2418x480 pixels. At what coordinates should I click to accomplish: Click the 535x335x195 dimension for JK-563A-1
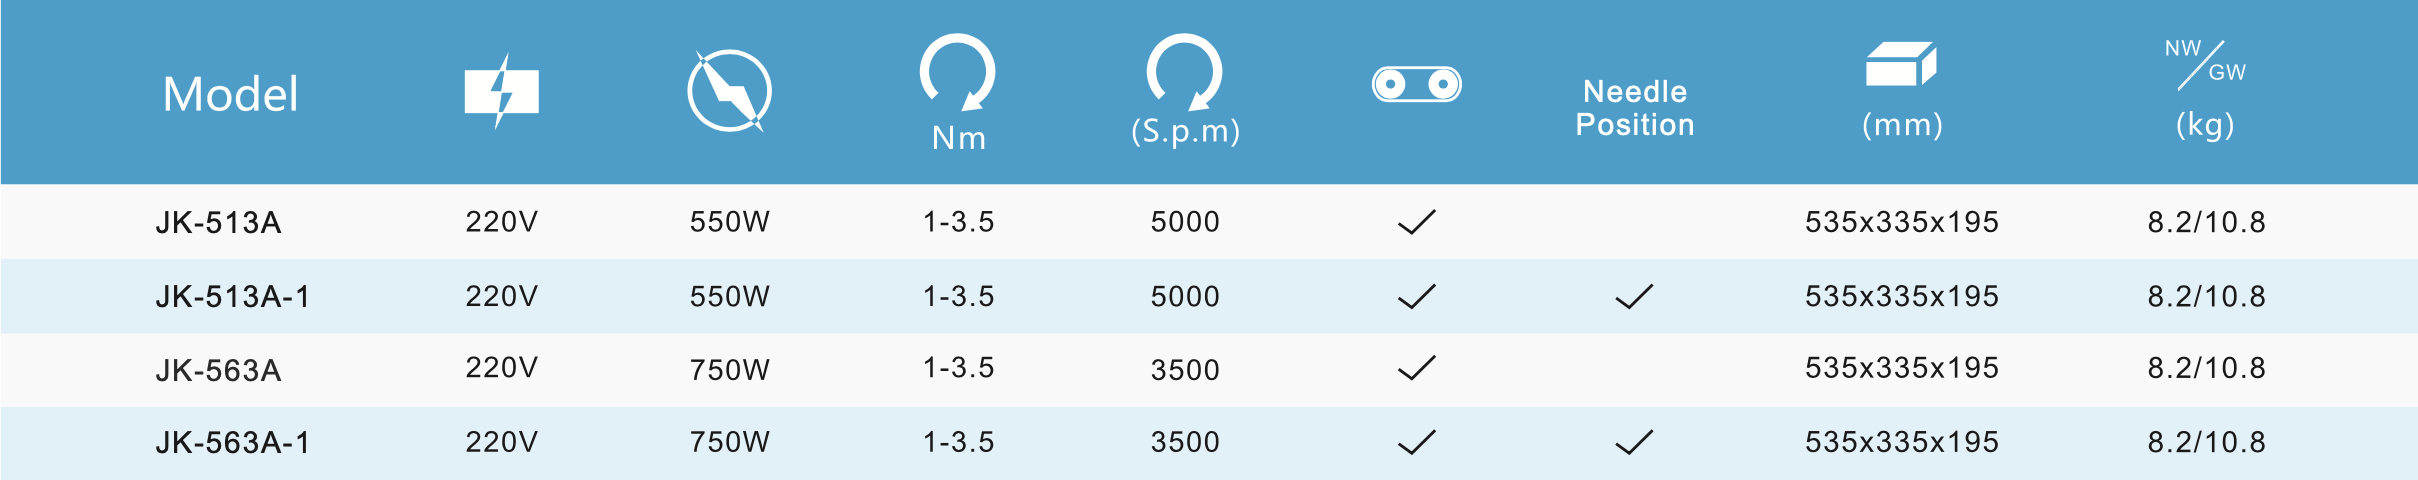[1901, 442]
